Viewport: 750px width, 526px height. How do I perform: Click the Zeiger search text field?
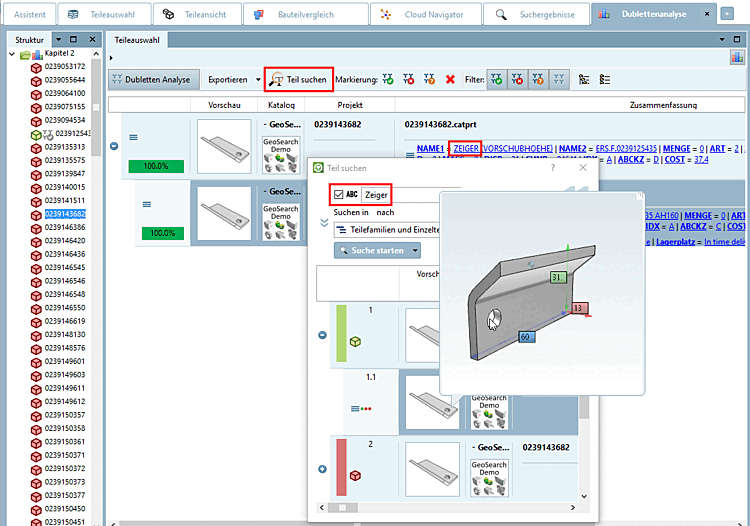coord(376,195)
